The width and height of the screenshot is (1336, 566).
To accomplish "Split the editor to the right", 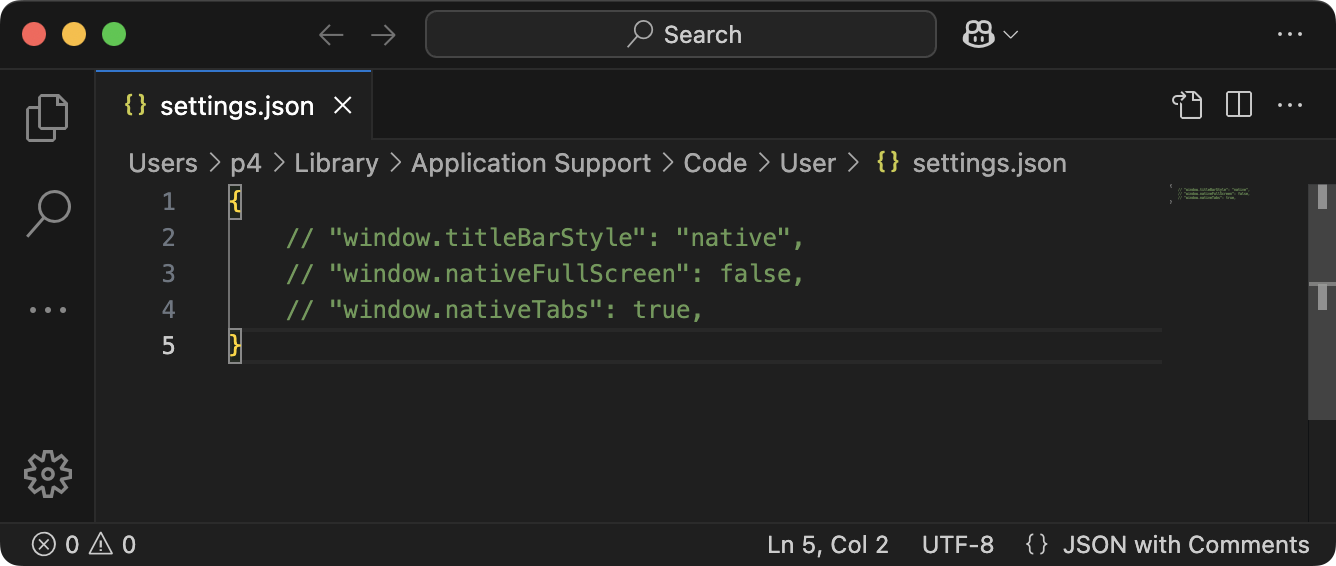I will (x=1239, y=105).
